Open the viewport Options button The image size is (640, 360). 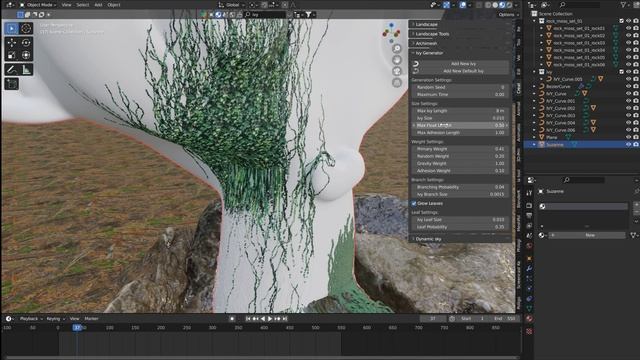coord(508,15)
